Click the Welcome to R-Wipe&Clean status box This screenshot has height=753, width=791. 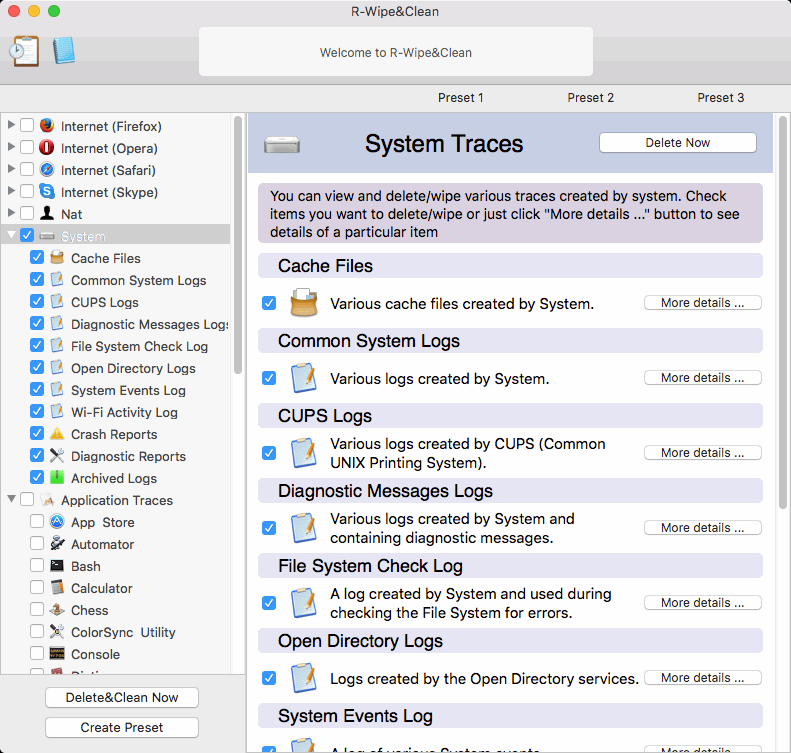(396, 52)
